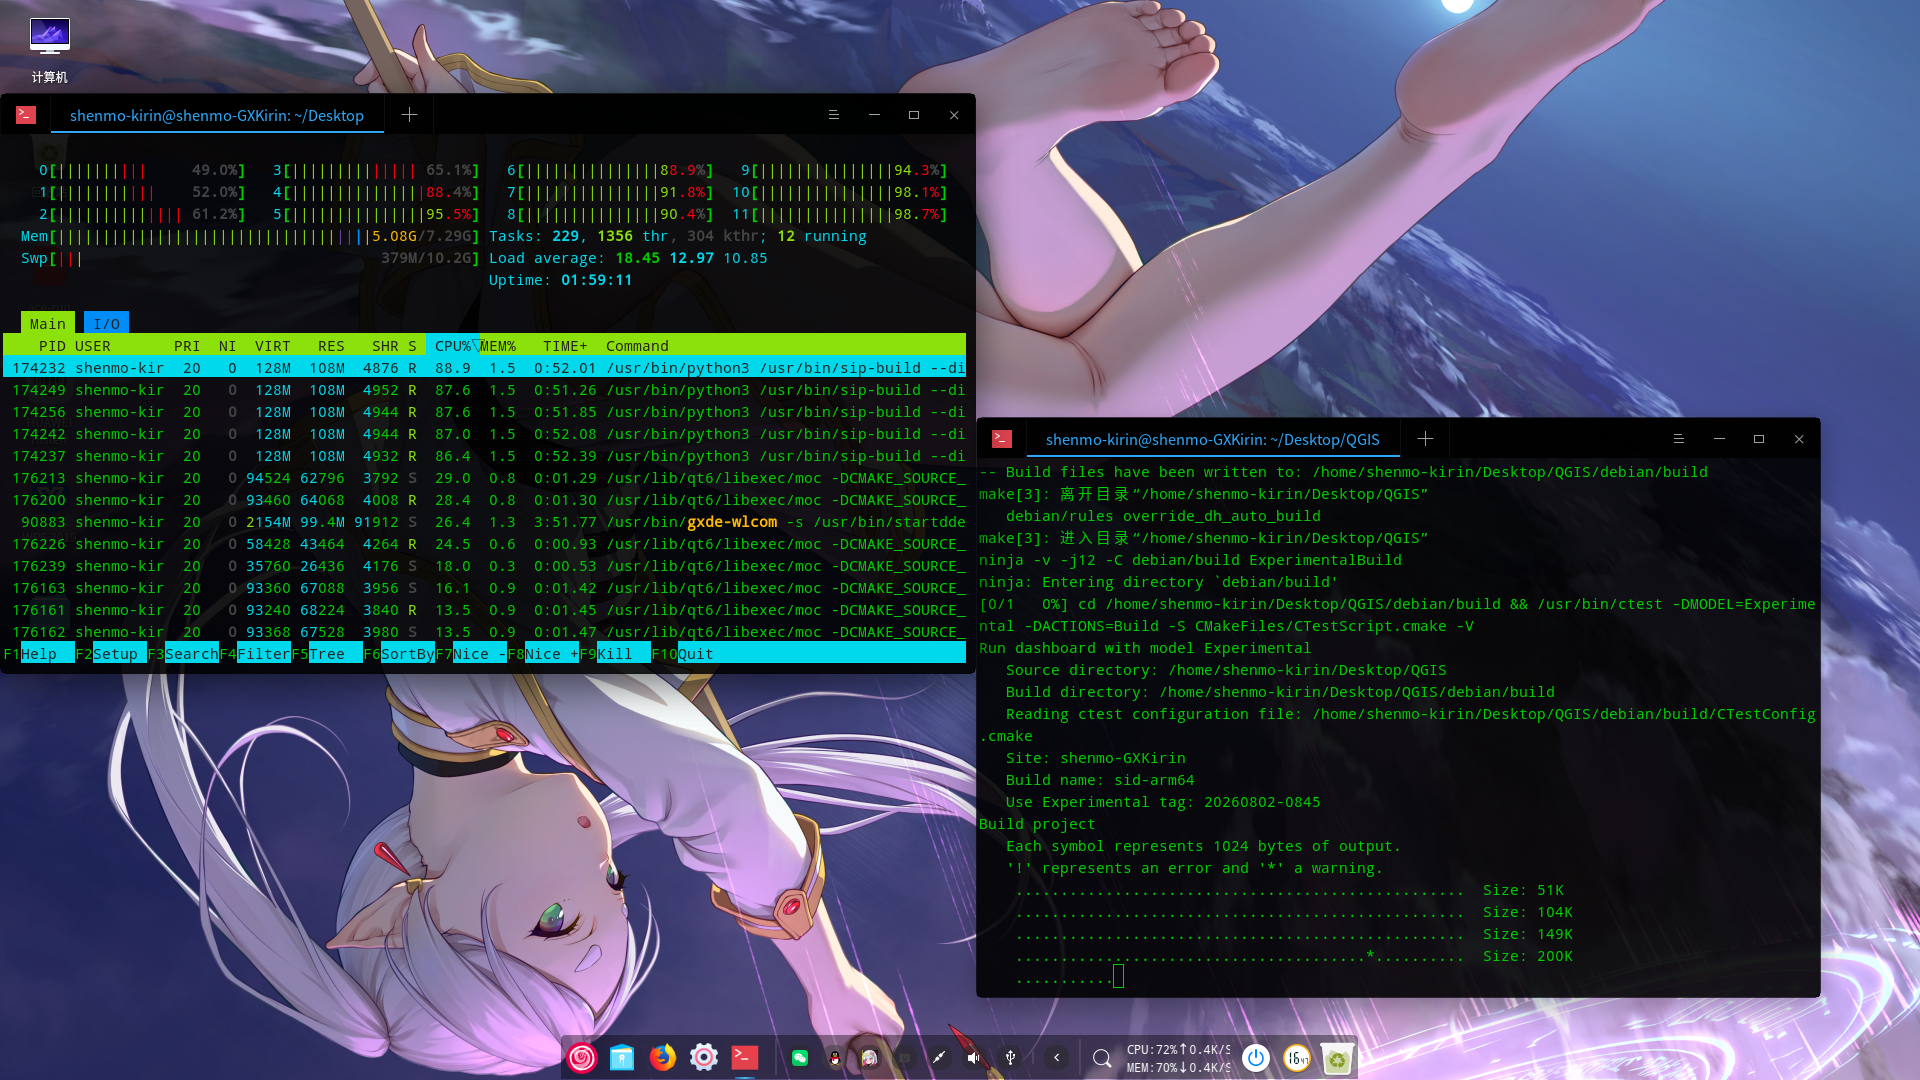Screen dimensions: 1920x1080
Task: Open the search magnifier in the dock
Action: [1102, 1058]
